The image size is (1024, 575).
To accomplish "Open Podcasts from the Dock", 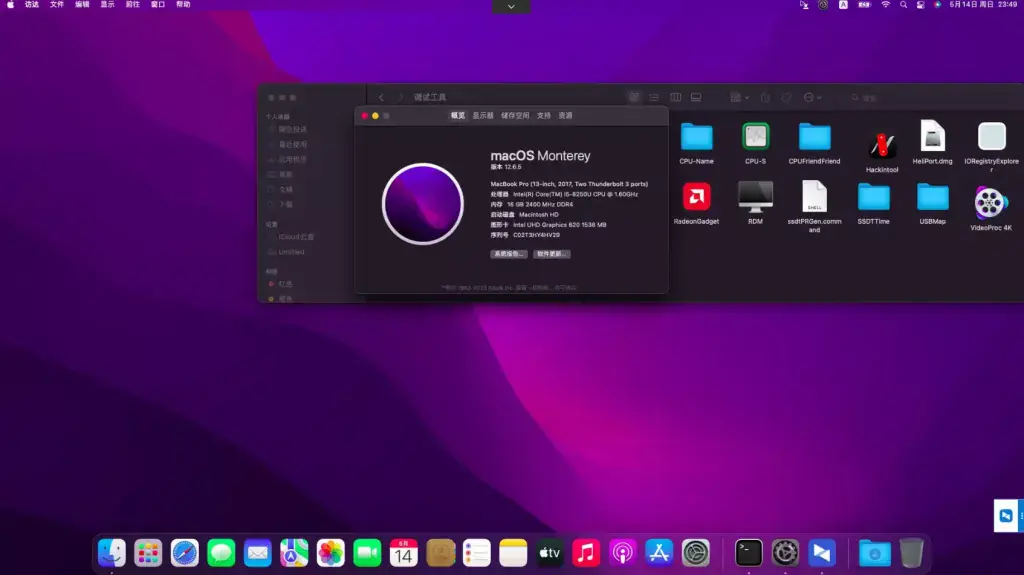I will (622, 553).
